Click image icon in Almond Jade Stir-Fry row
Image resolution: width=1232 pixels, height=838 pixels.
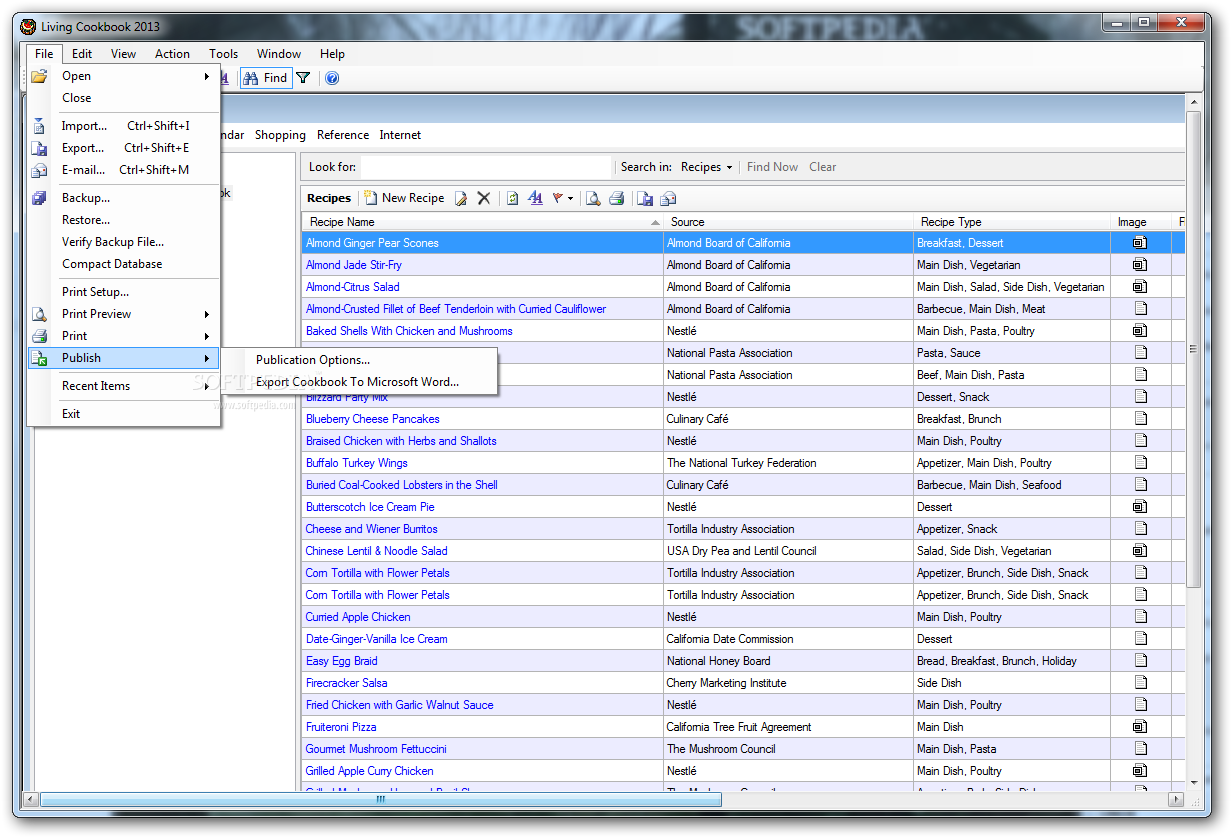click(x=1140, y=265)
